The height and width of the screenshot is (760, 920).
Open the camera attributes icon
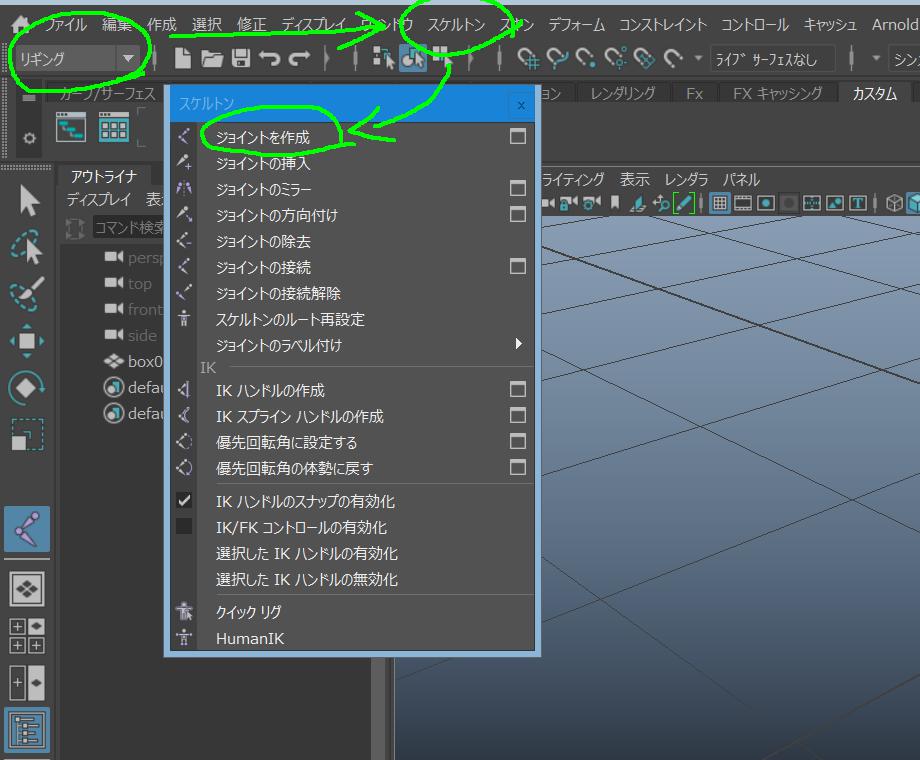coord(591,203)
